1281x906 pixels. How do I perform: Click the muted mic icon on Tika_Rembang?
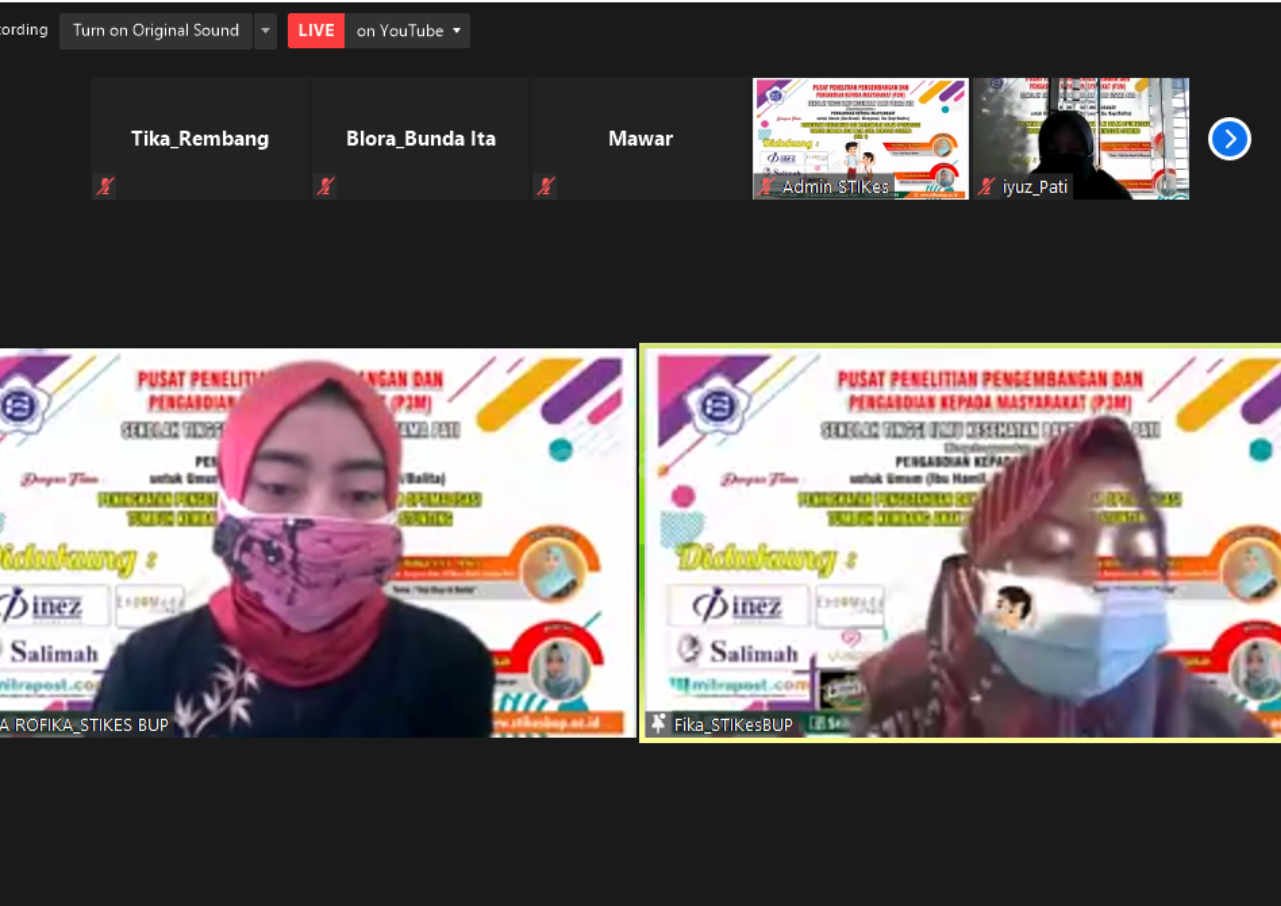click(x=104, y=186)
